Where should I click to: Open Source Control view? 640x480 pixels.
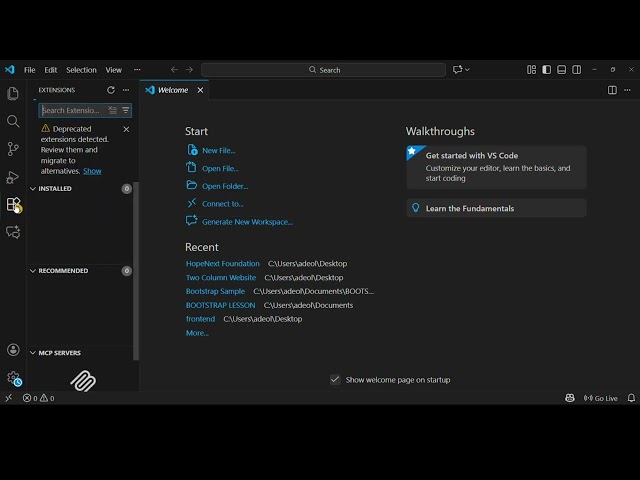click(x=13, y=149)
